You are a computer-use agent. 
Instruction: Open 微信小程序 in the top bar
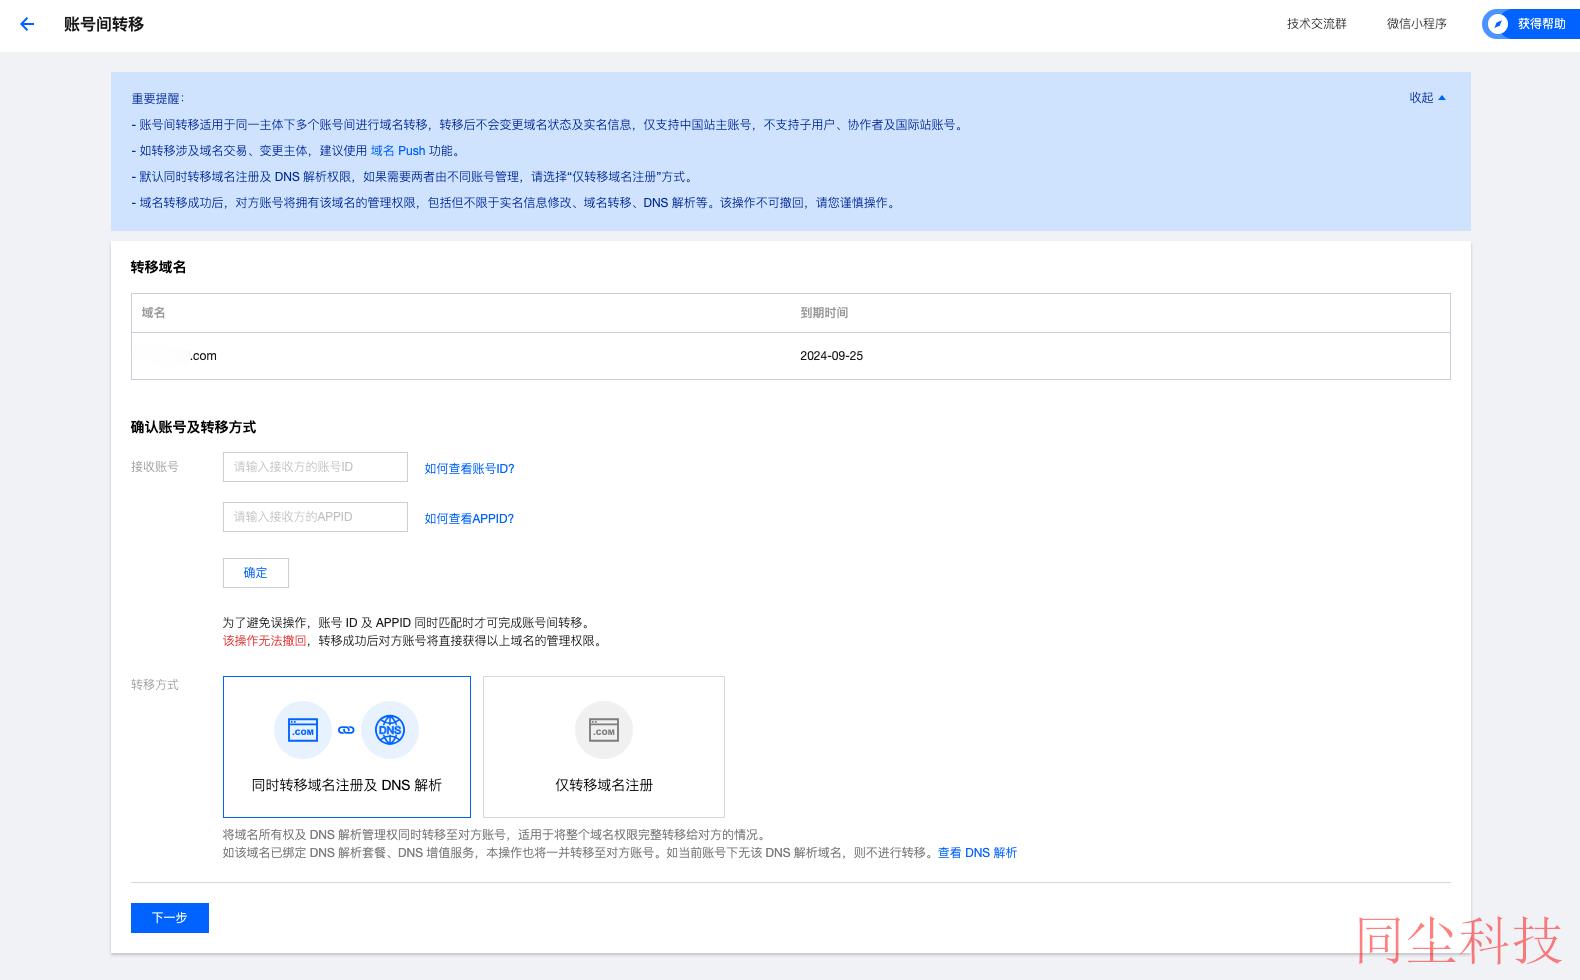pyautogui.click(x=1416, y=24)
